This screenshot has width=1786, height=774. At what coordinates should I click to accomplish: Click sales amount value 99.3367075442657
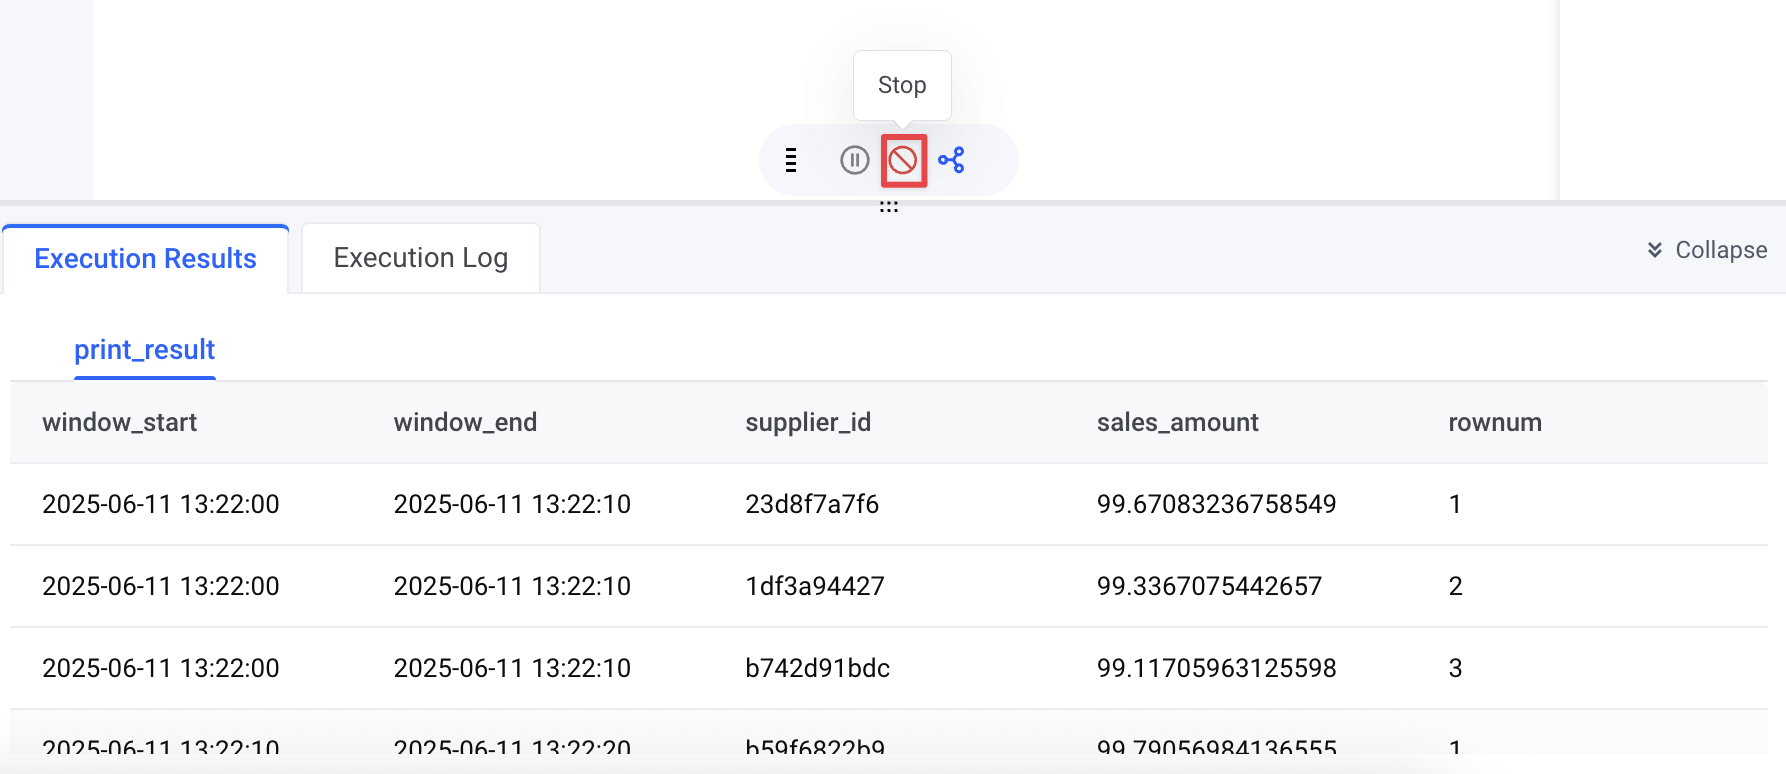[1209, 586]
